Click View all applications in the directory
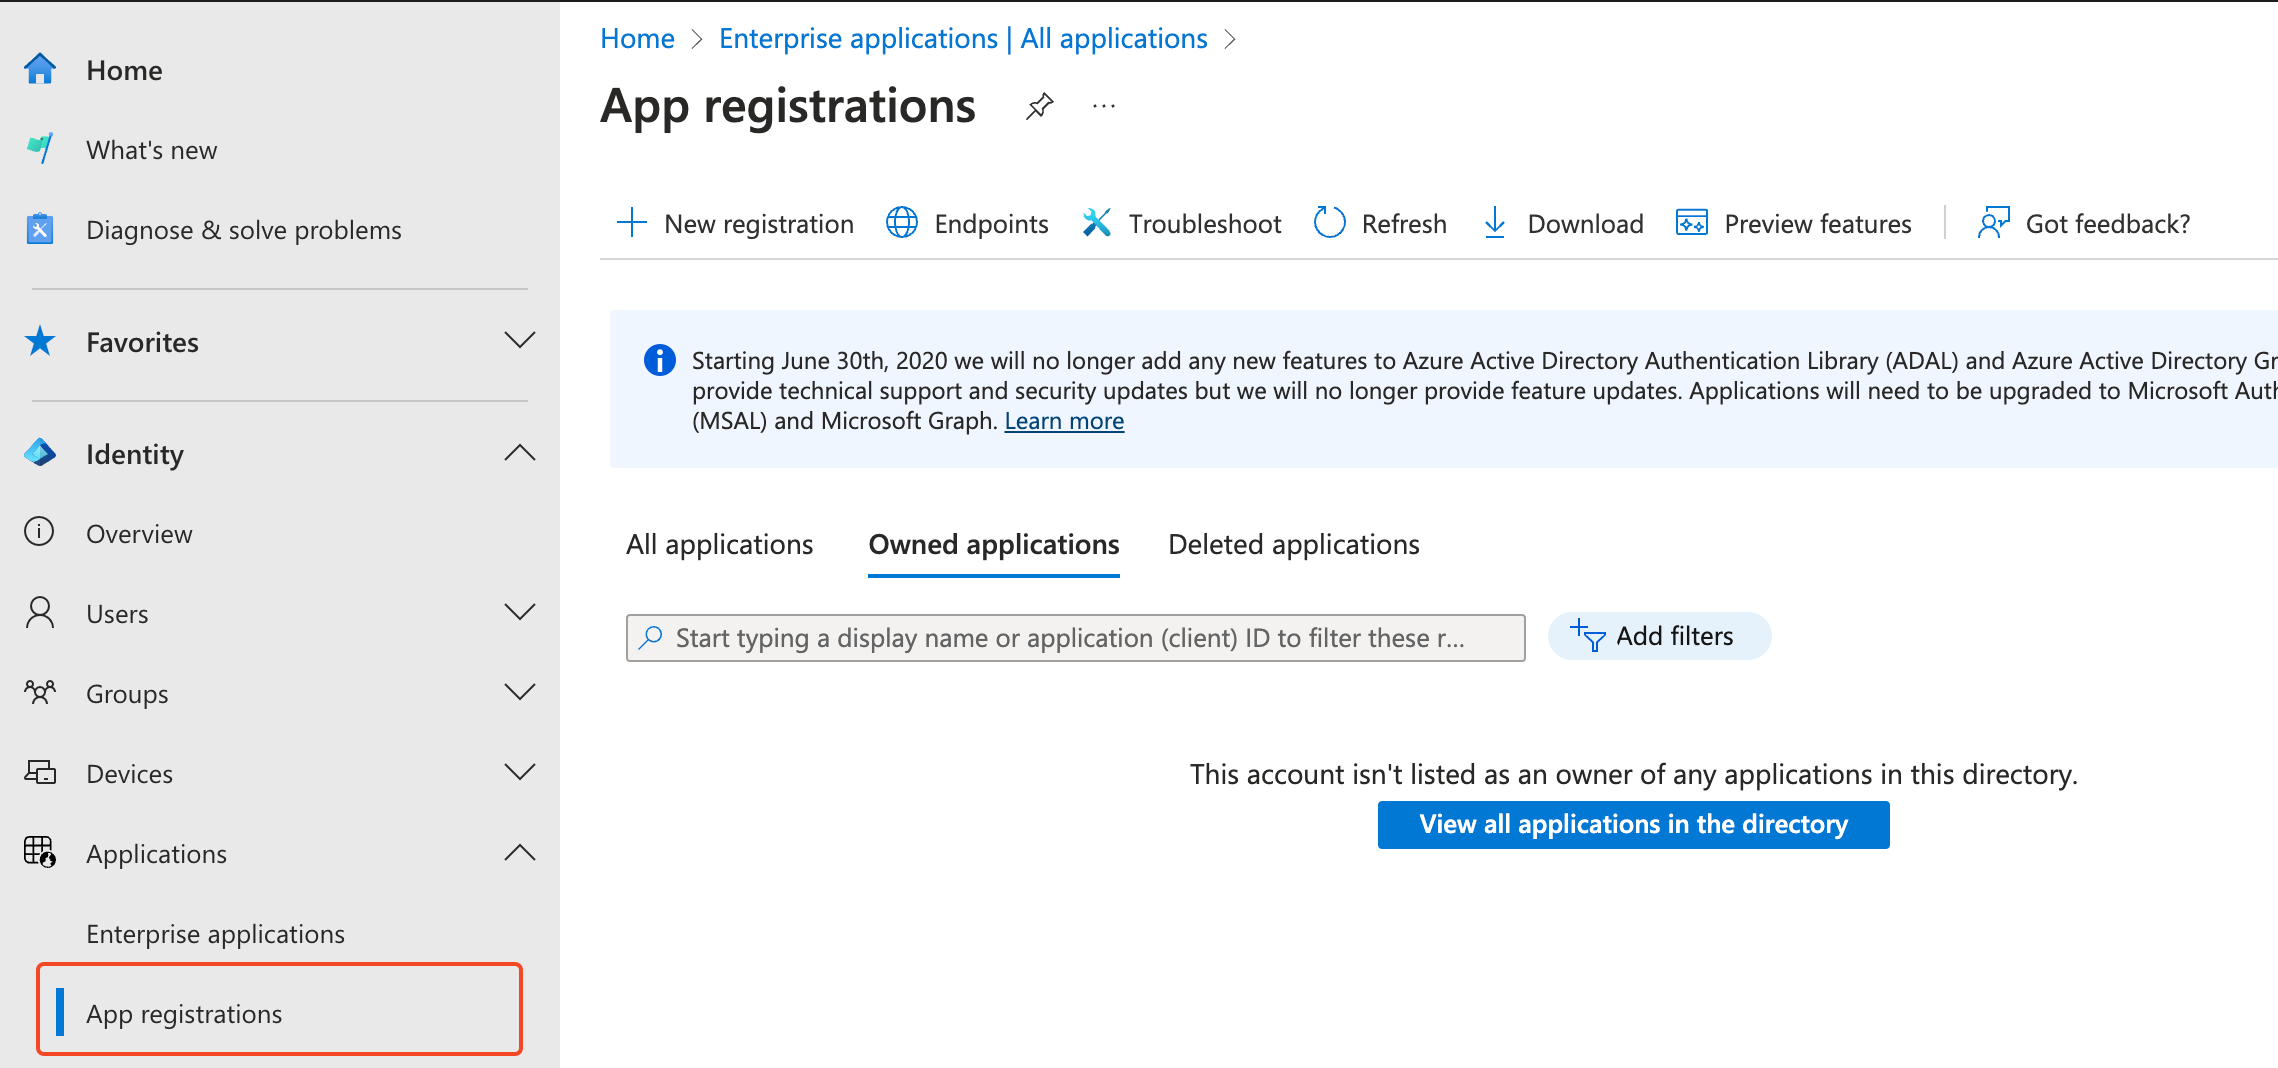The width and height of the screenshot is (2278, 1068). click(1633, 824)
